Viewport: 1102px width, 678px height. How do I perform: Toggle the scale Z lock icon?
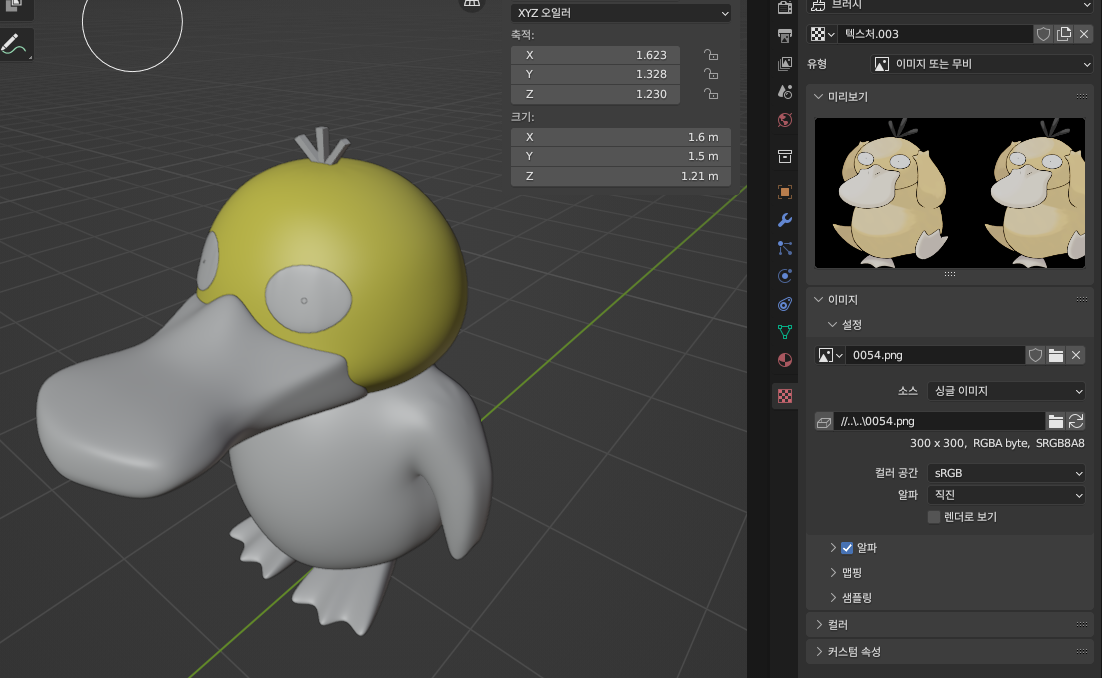point(711,94)
